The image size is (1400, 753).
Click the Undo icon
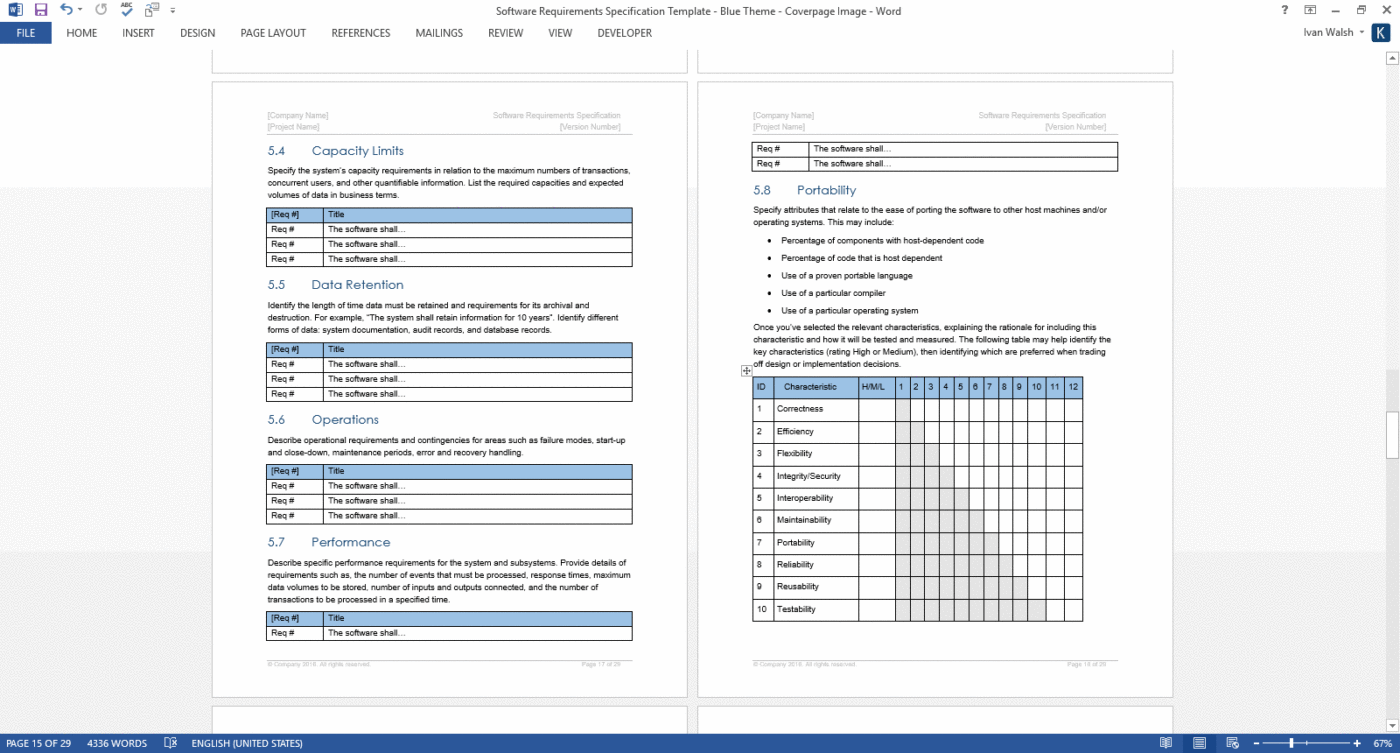[66, 8]
